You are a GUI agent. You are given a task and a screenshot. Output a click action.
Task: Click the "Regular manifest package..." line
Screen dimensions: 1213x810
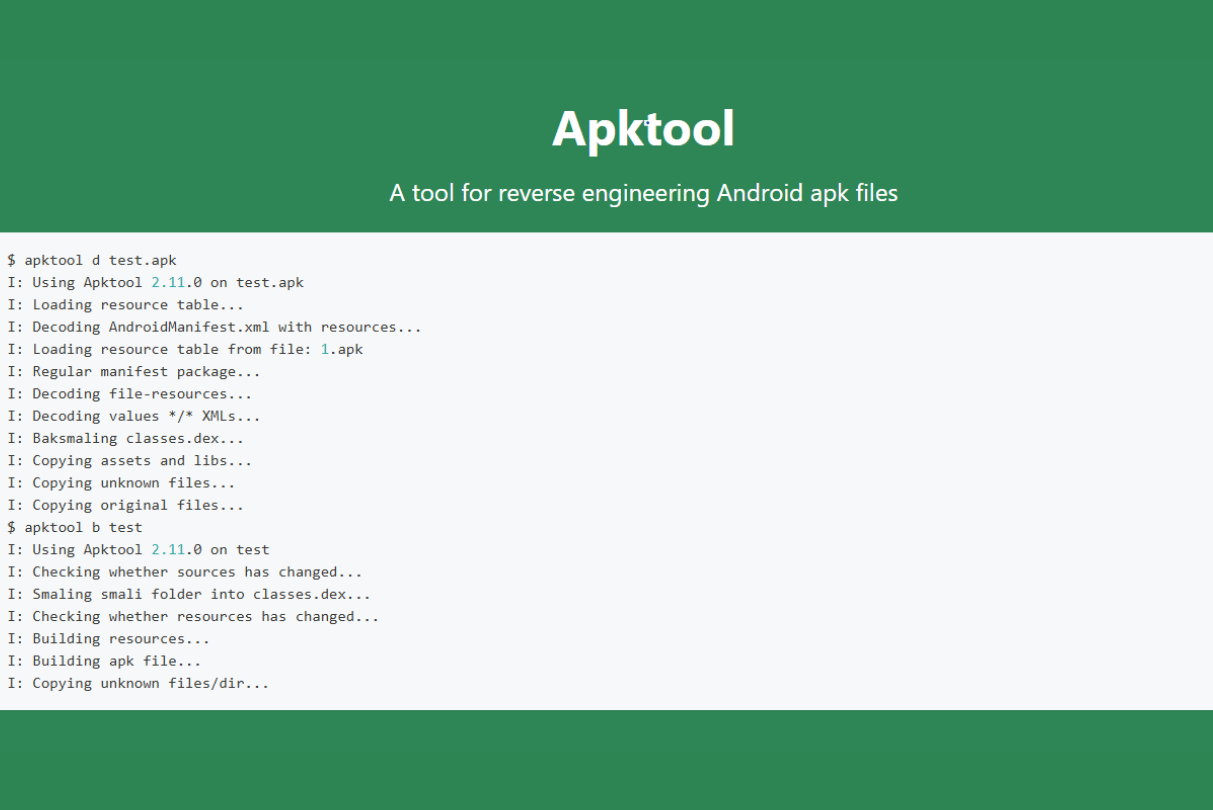tap(134, 371)
